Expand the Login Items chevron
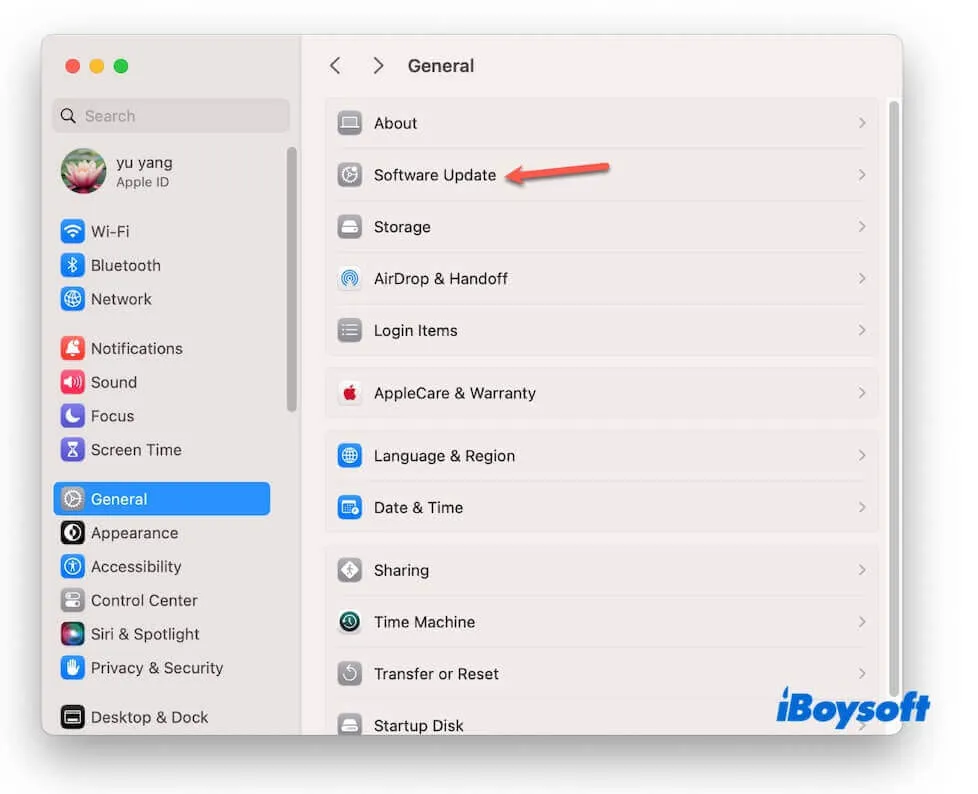 pyautogui.click(x=861, y=330)
